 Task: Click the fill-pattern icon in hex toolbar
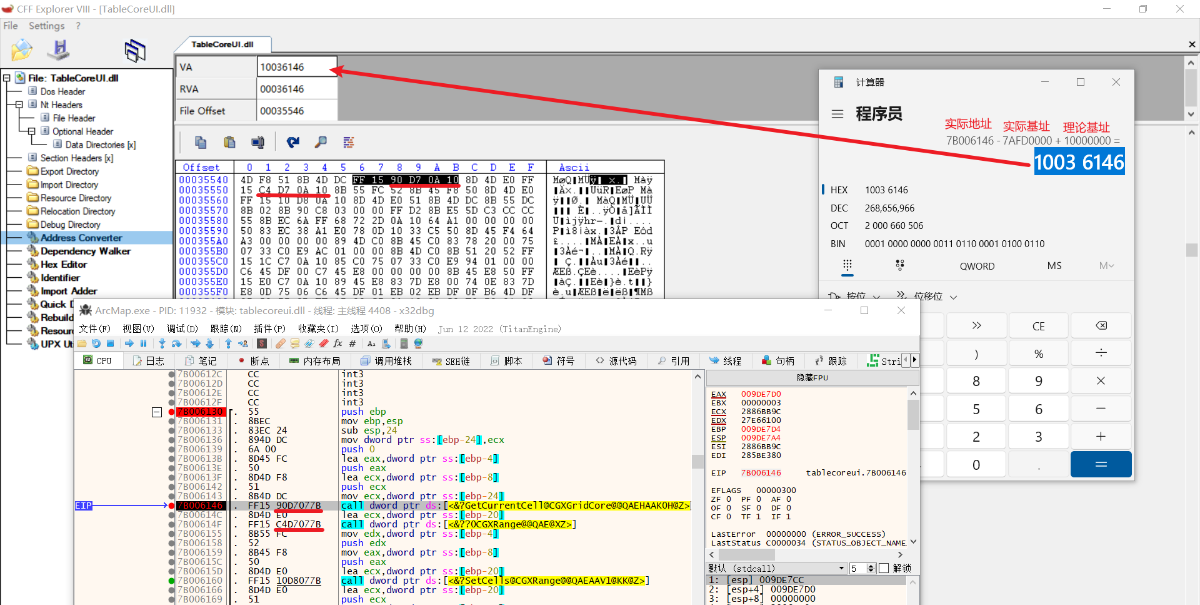(x=348, y=142)
